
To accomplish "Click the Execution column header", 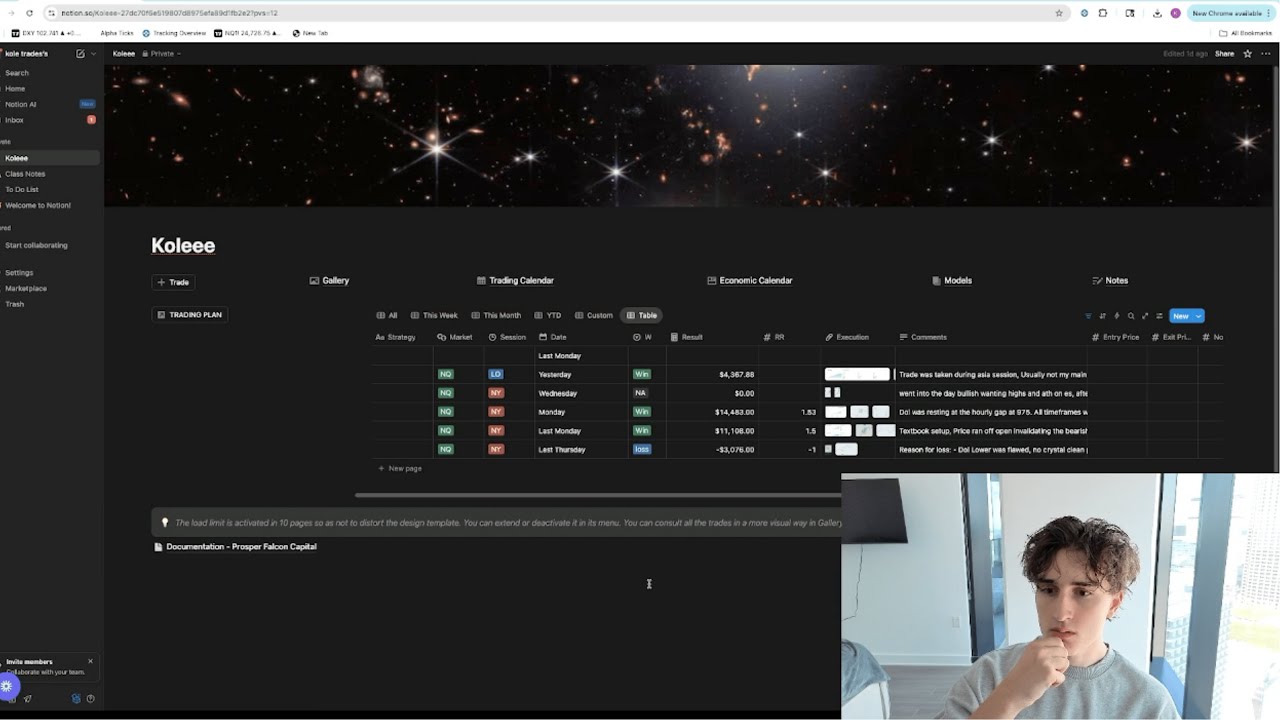I will (847, 337).
